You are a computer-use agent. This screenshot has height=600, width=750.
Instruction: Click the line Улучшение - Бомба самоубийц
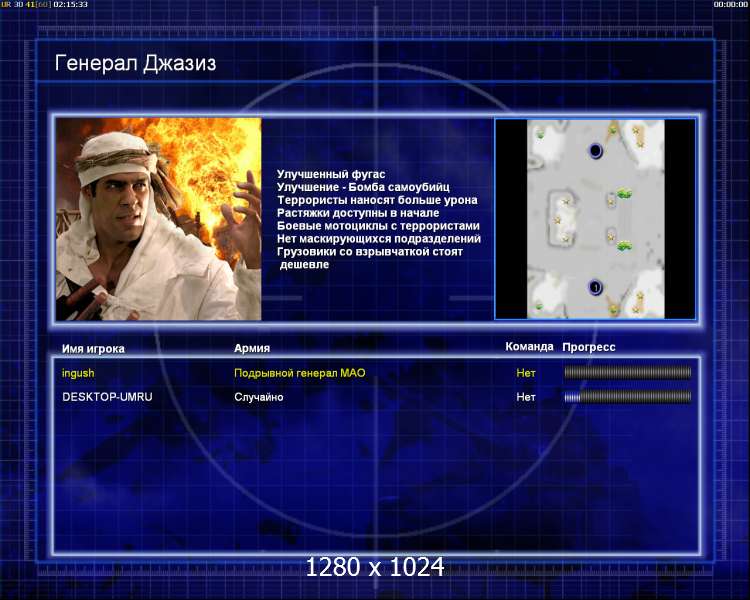pos(363,187)
